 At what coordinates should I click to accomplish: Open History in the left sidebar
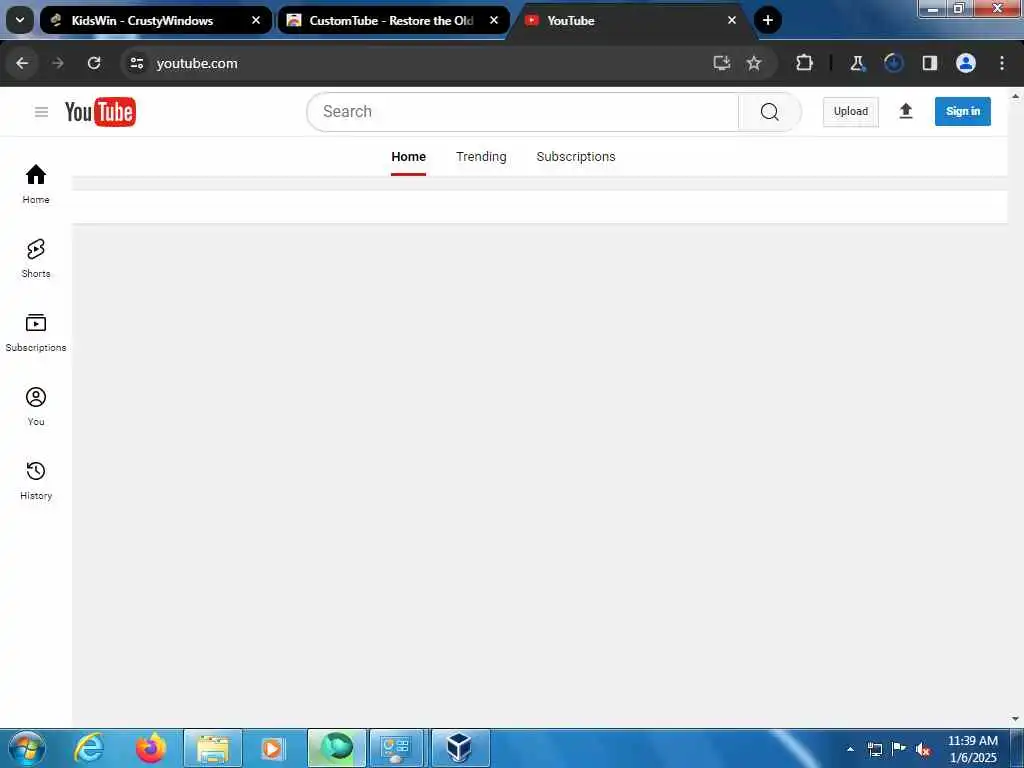(x=36, y=480)
